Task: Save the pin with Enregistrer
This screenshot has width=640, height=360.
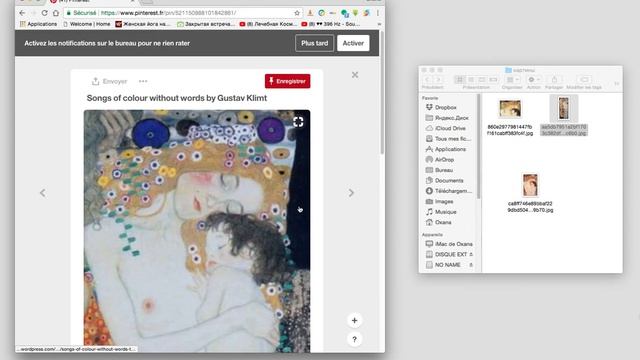Action: [287, 81]
